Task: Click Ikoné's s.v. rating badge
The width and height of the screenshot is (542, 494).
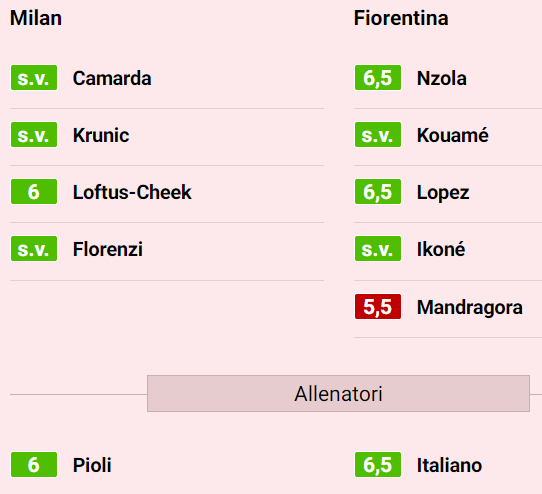Action: (378, 249)
